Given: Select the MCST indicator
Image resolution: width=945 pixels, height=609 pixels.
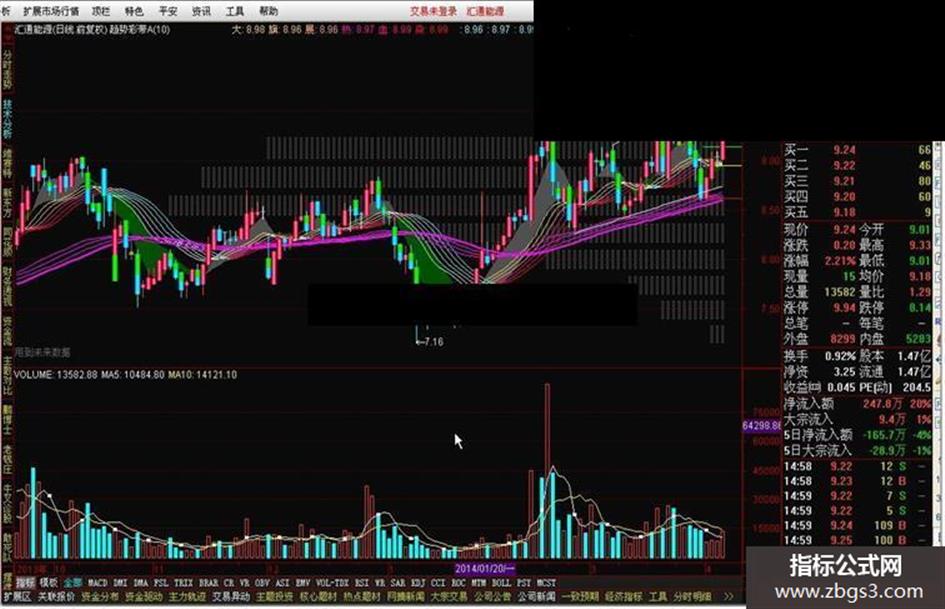Looking at the screenshot, I should [546, 583].
